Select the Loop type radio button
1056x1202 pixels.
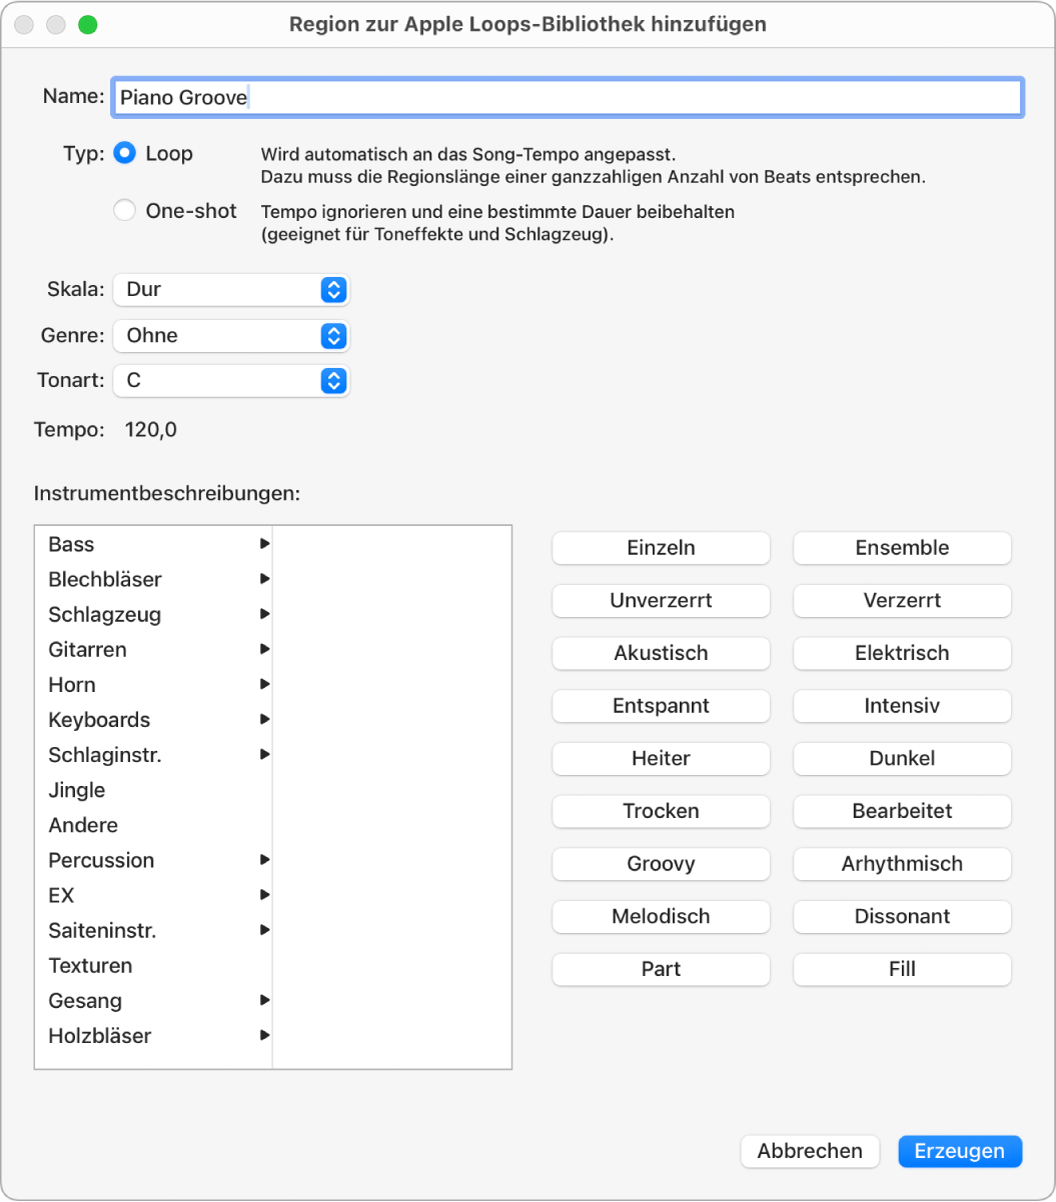pos(125,154)
